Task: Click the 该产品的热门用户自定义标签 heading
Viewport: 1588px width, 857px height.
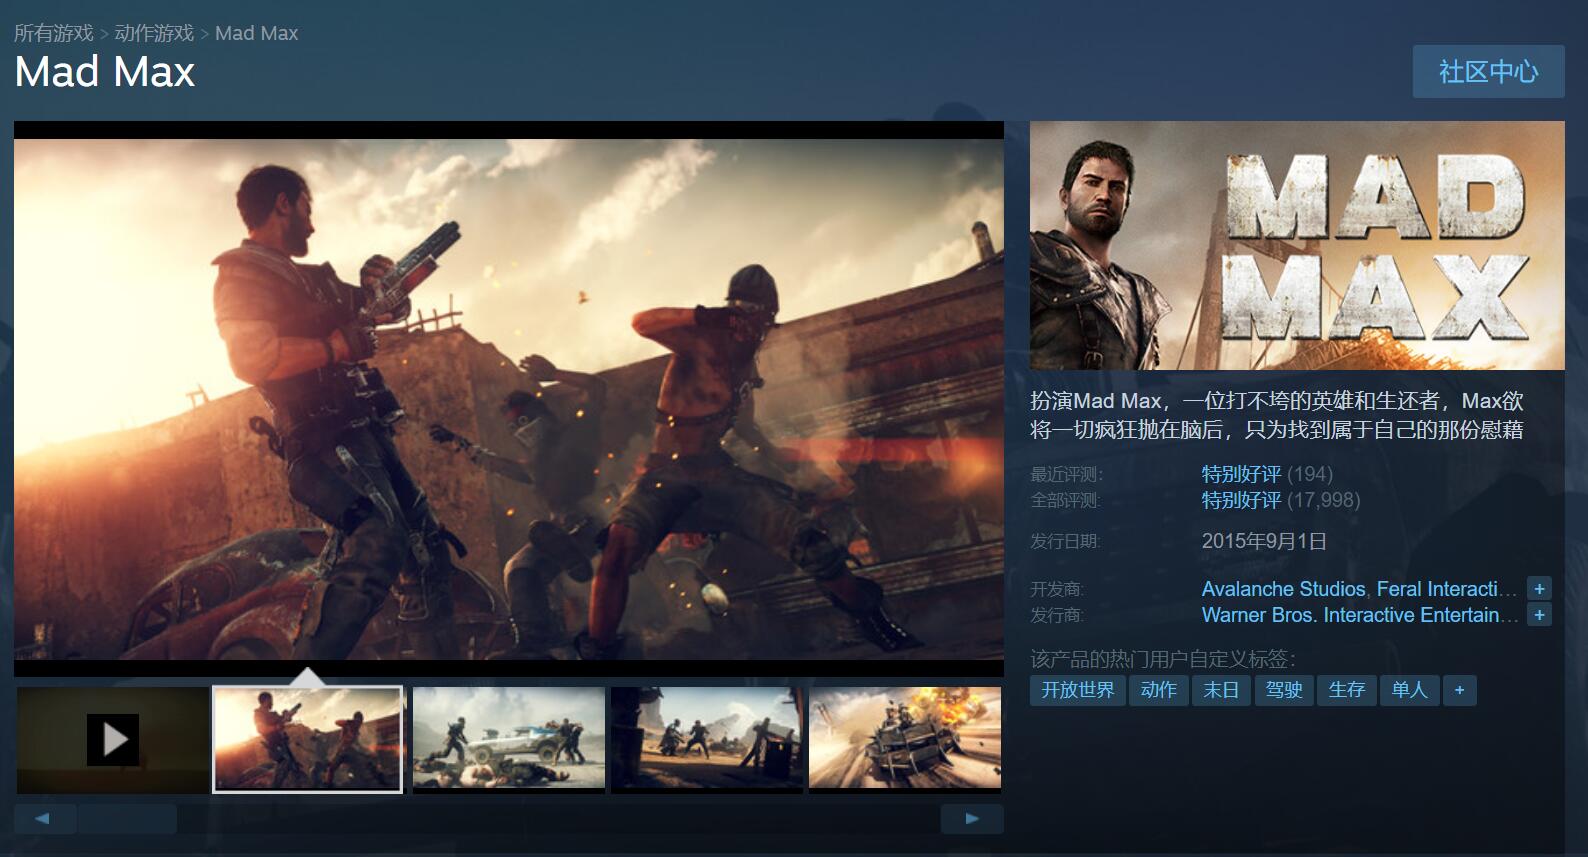Action: point(1163,659)
